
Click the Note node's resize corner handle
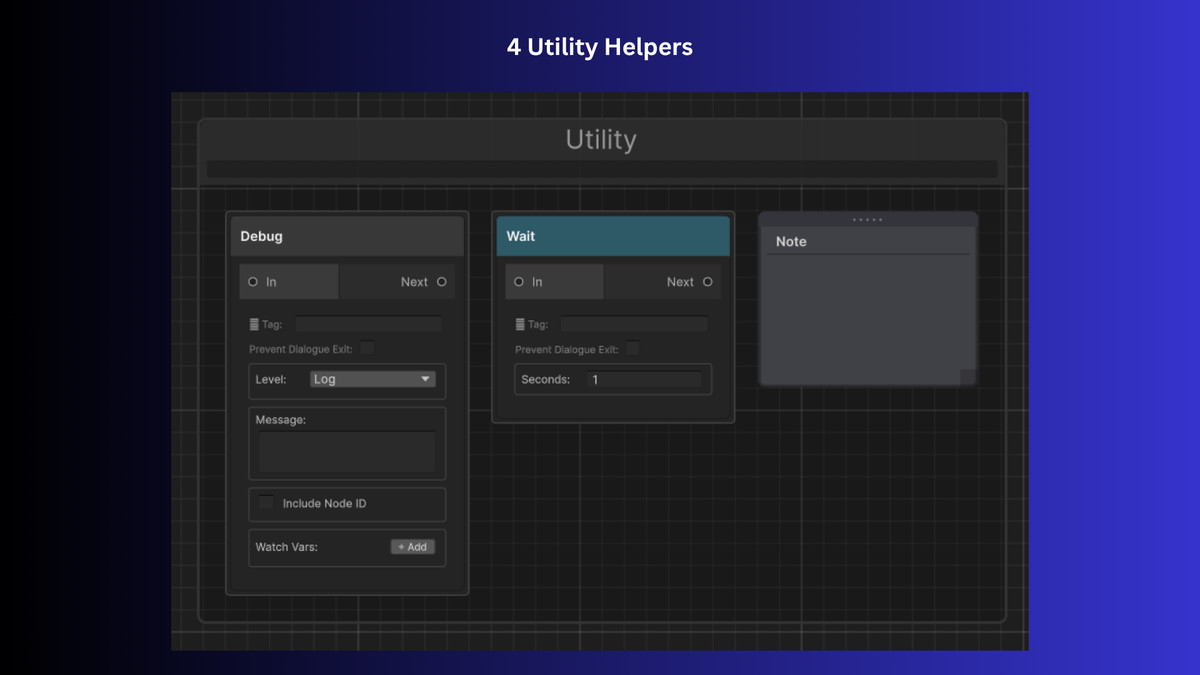point(968,377)
